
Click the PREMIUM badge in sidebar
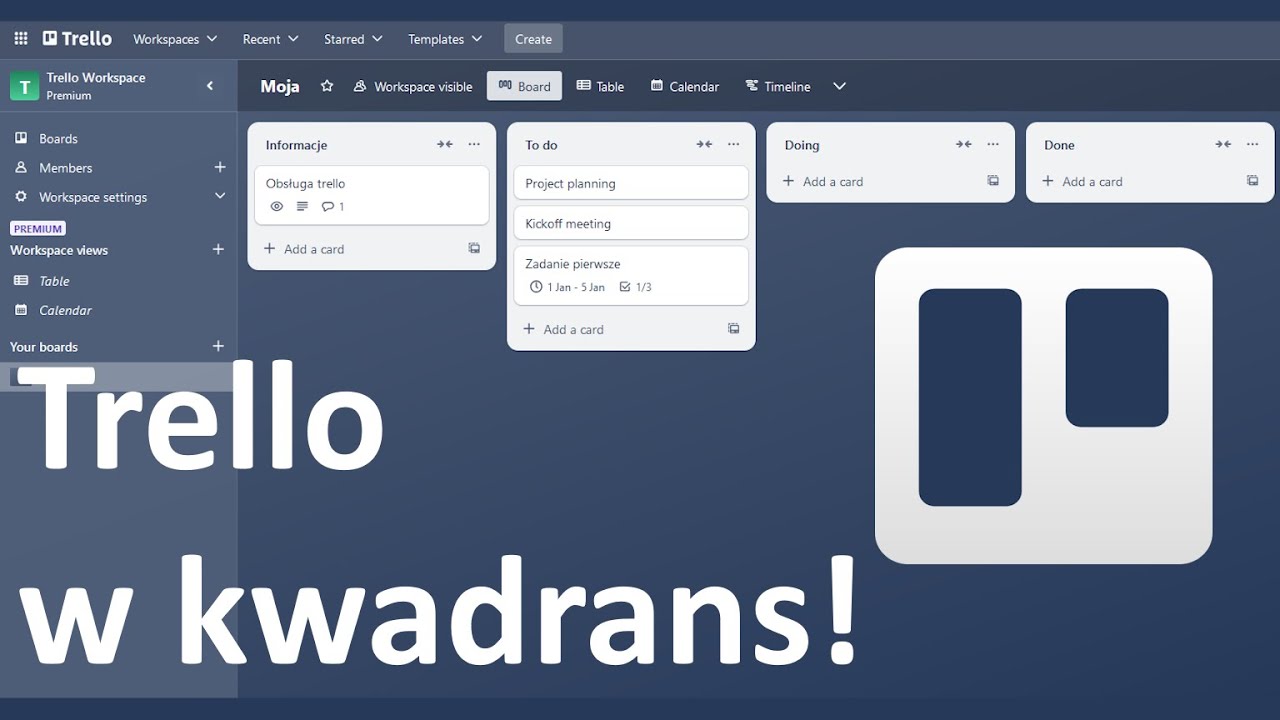click(38, 228)
